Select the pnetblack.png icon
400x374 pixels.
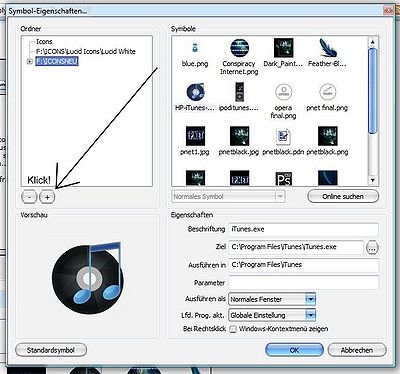(x=327, y=136)
